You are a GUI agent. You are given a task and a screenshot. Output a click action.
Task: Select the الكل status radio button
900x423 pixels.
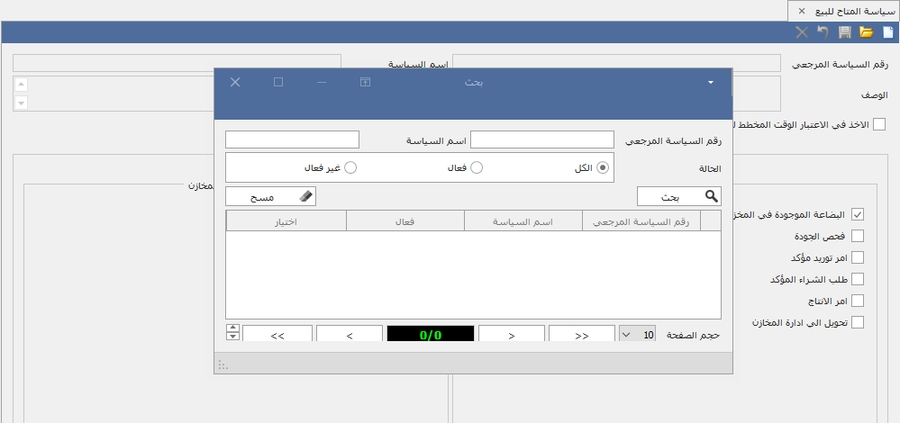tap(603, 168)
